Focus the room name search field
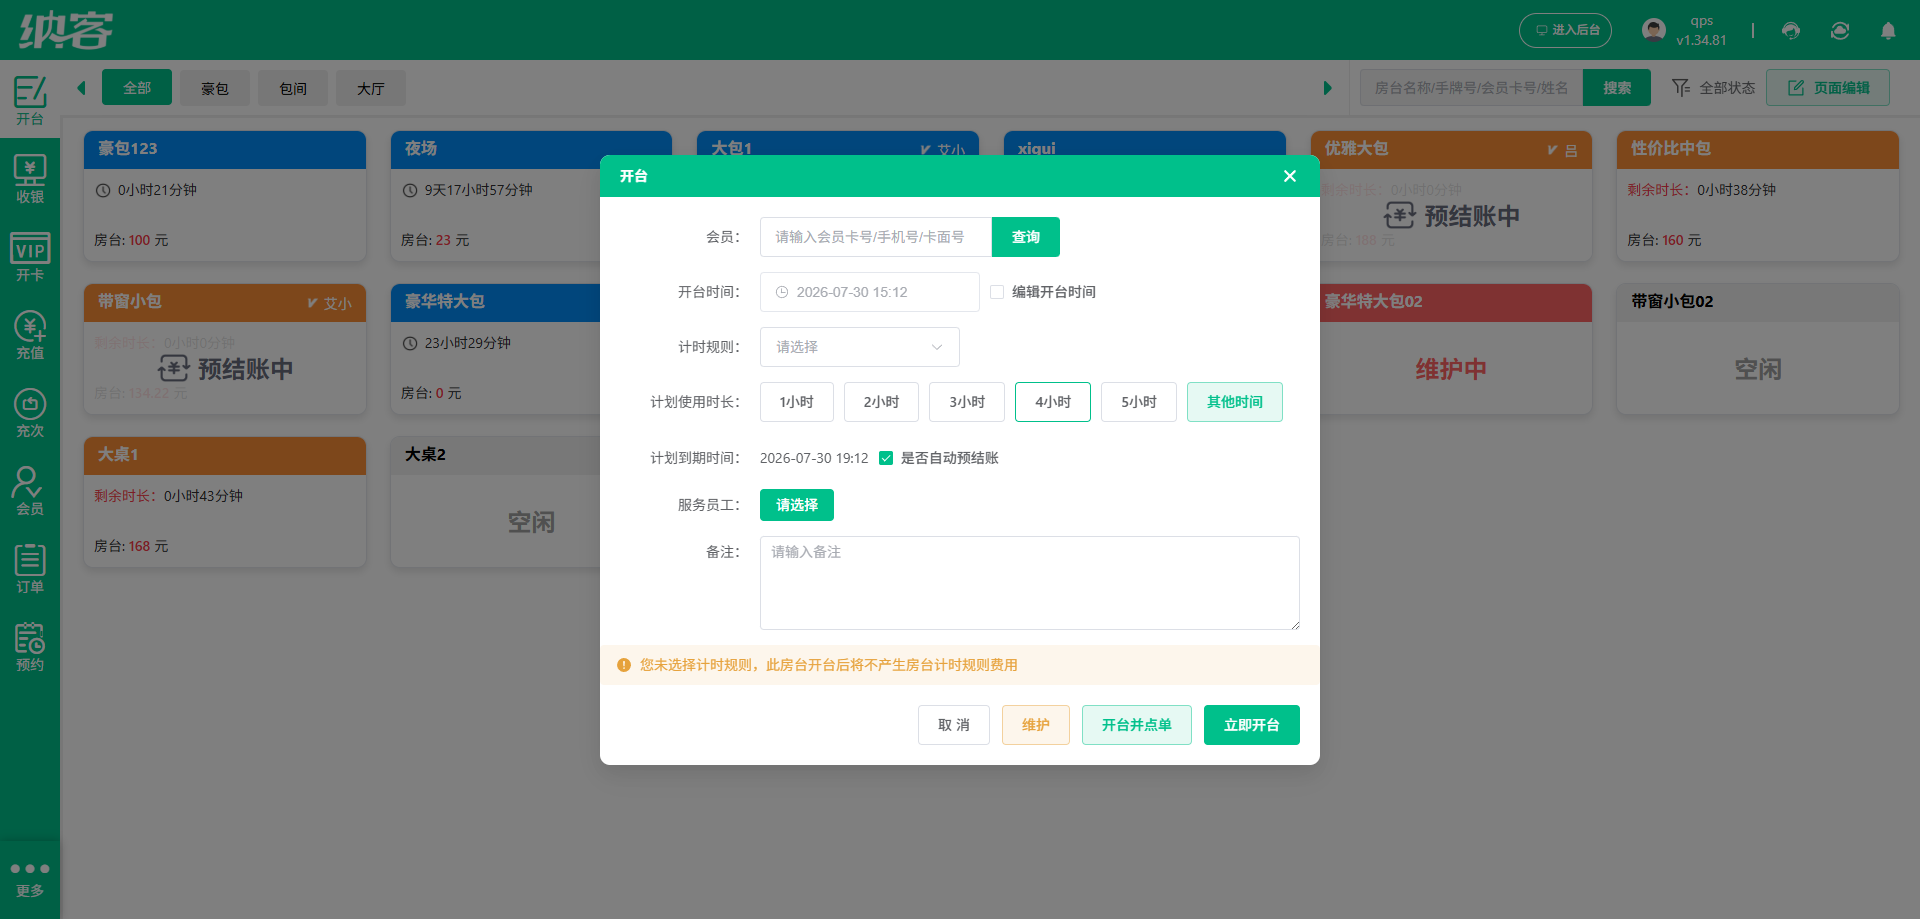1920x919 pixels. tap(1471, 88)
